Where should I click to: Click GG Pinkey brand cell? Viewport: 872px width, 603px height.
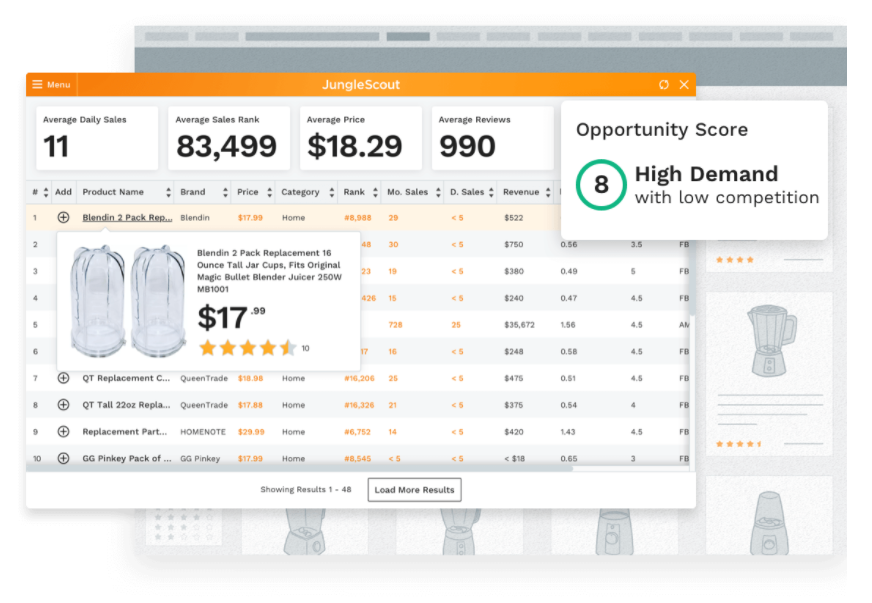click(x=200, y=458)
